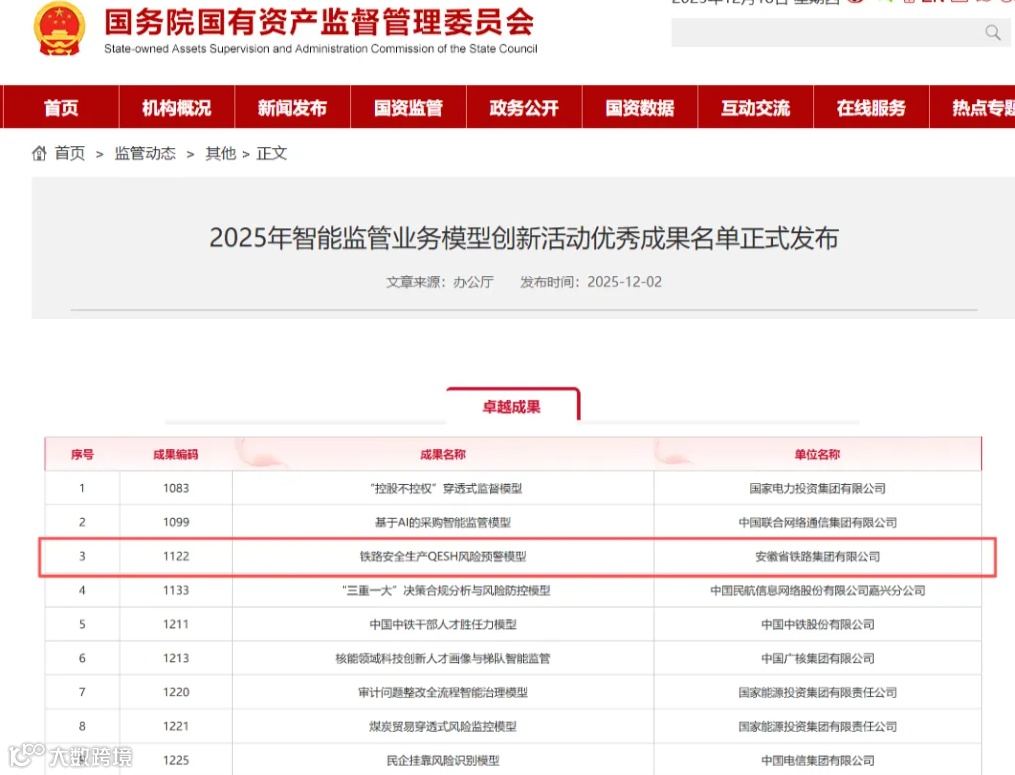1015x775 pixels.
Task: Click 正文 breadcrumb text
Action: click(x=272, y=153)
